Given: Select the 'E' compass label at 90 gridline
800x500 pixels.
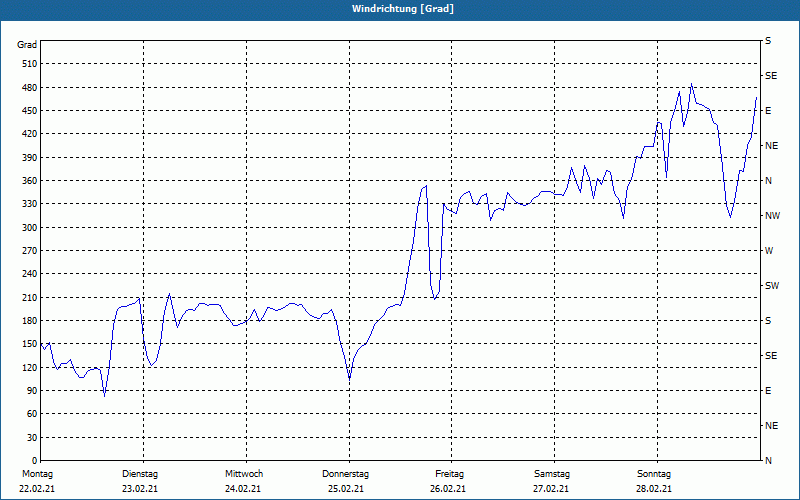Looking at the screenshot, I should (768, 390).
